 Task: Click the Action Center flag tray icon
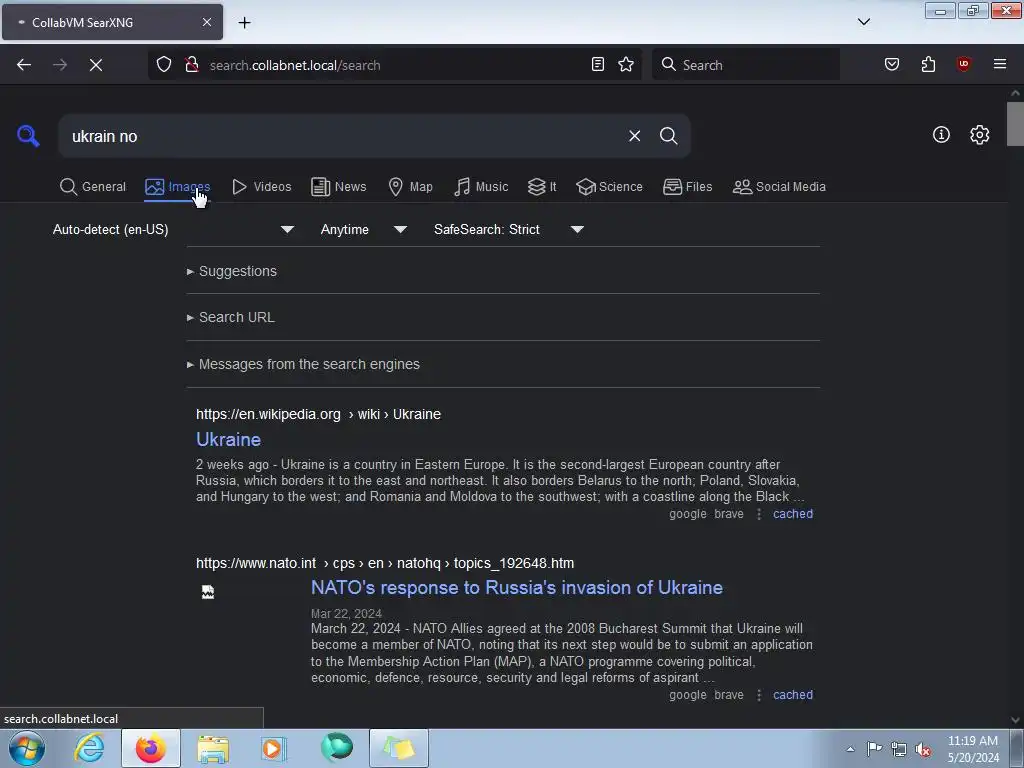[x=874, y=748]
